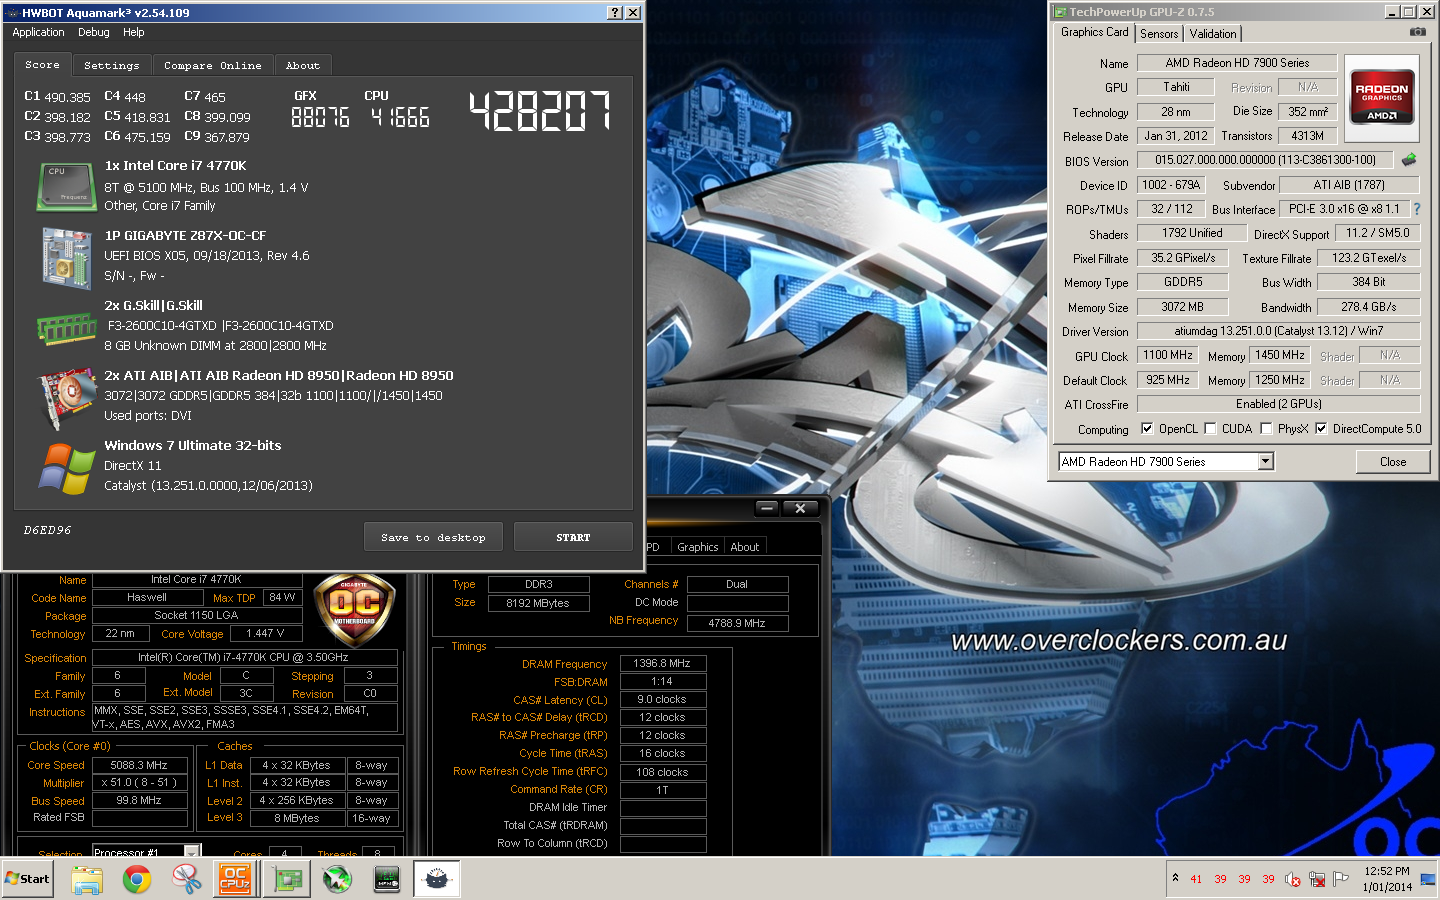Switch to the Compare Online tab
This screenshot has width=1440, height=900.
point(213,65)
